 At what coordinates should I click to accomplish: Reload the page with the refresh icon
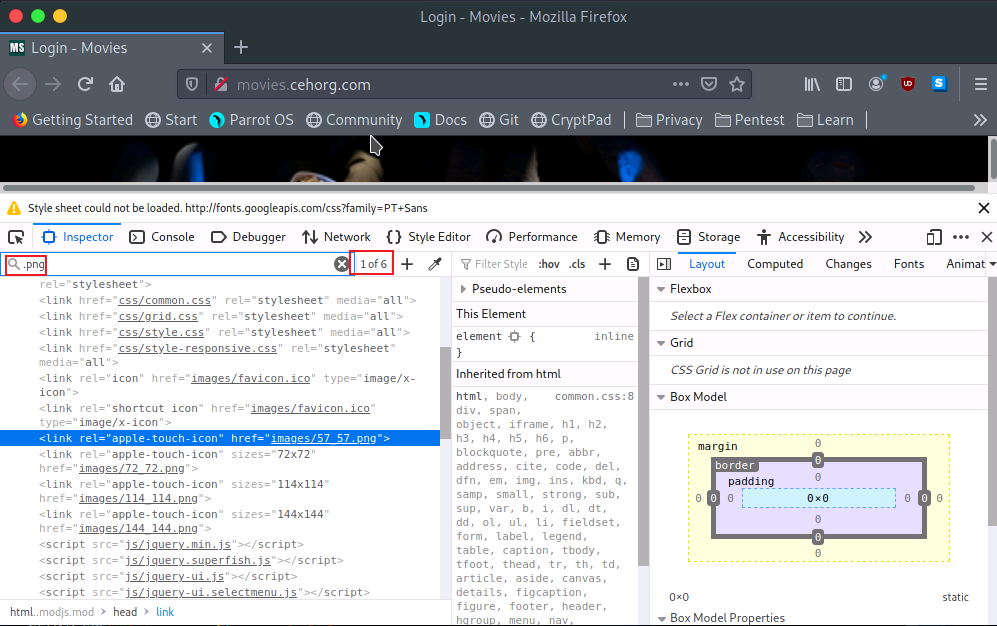pyautogui.click(x=85, y=84)
